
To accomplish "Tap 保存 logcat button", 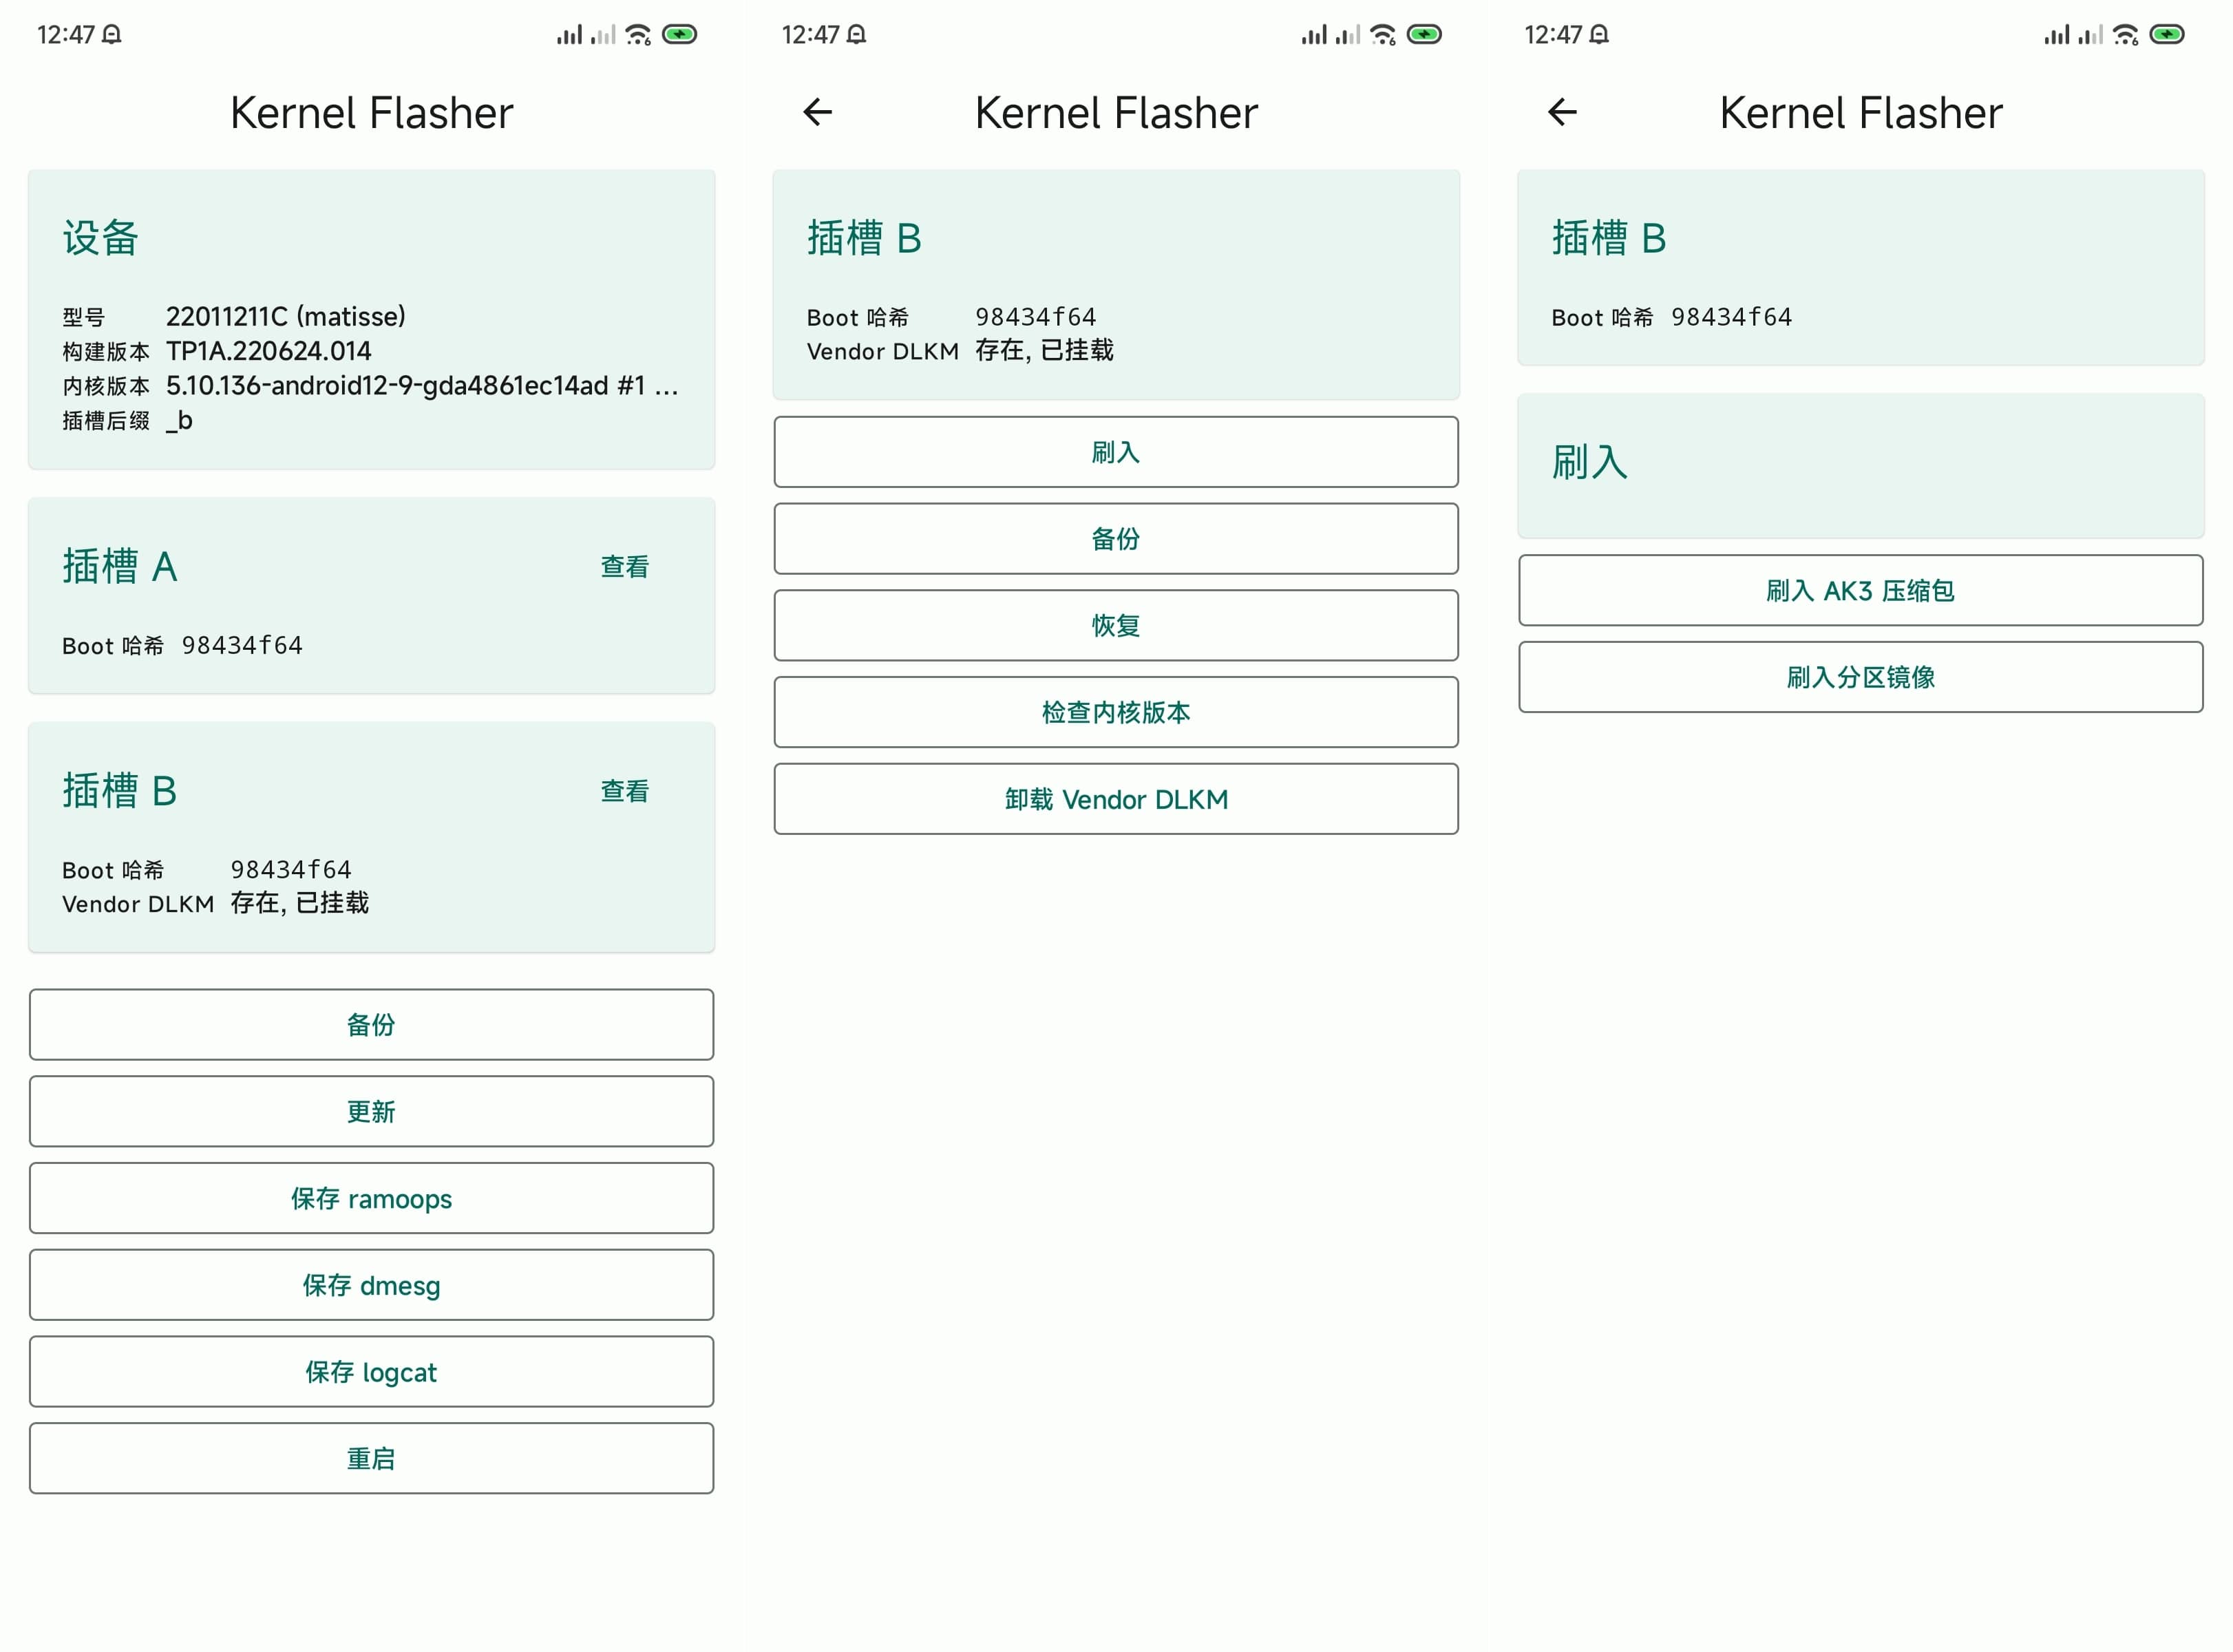I will pos(371,1372).
